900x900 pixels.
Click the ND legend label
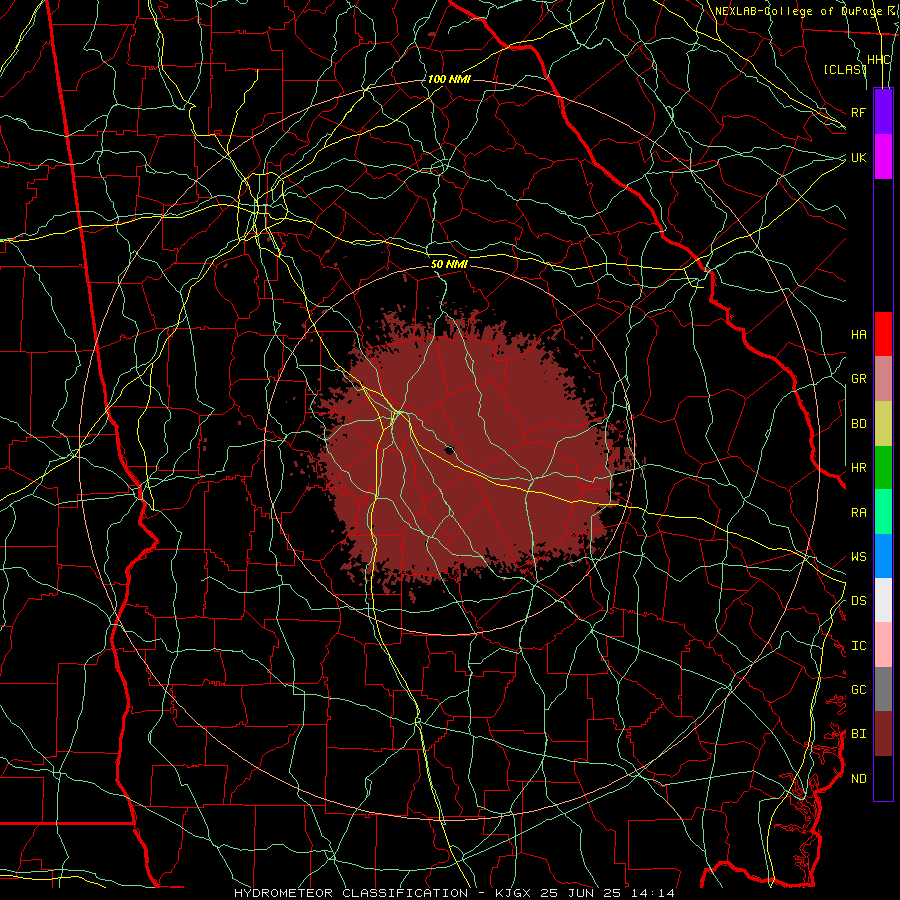(x=858, y=778)
